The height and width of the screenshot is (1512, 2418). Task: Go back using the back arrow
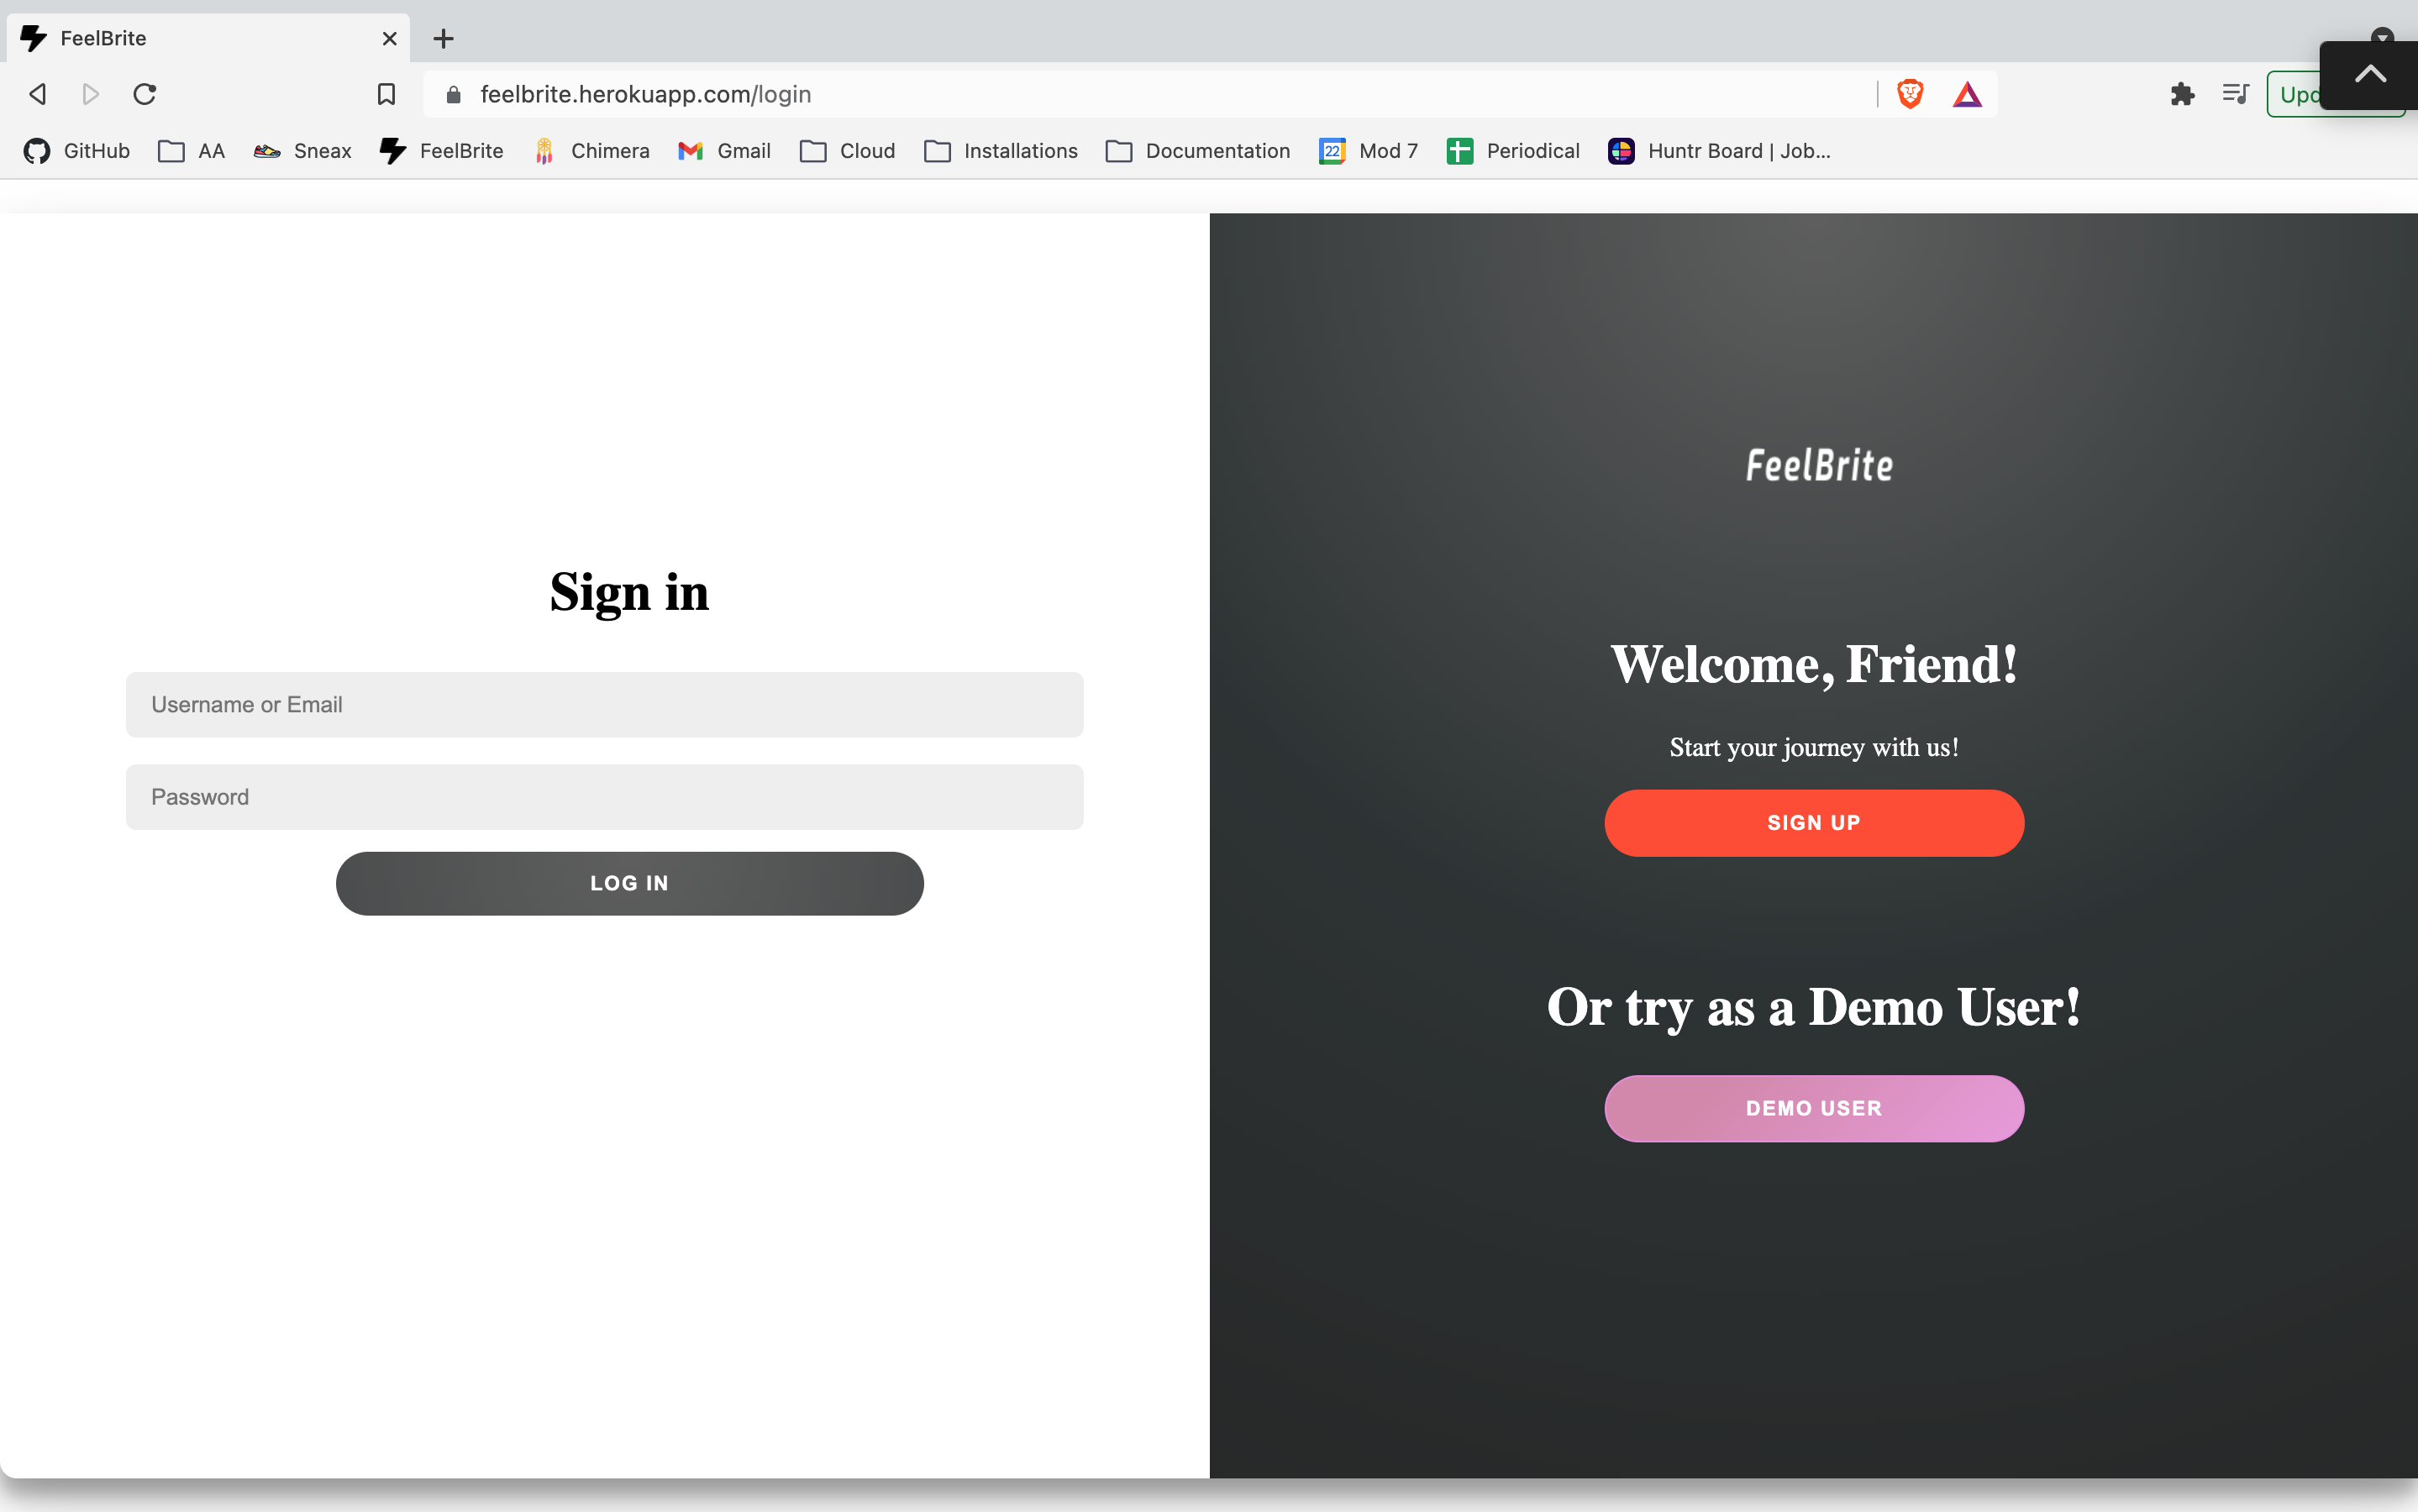(38, 94)
